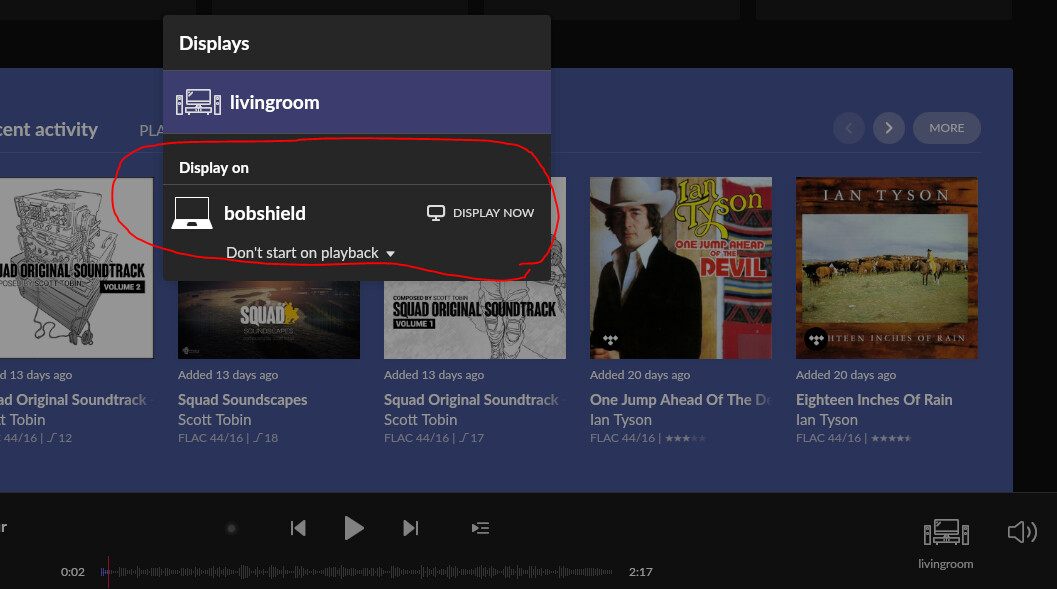Click Eighteen Inches Of Rain title
The width and height of the screenshot is (1057, 589).
[x=874, y=400]
